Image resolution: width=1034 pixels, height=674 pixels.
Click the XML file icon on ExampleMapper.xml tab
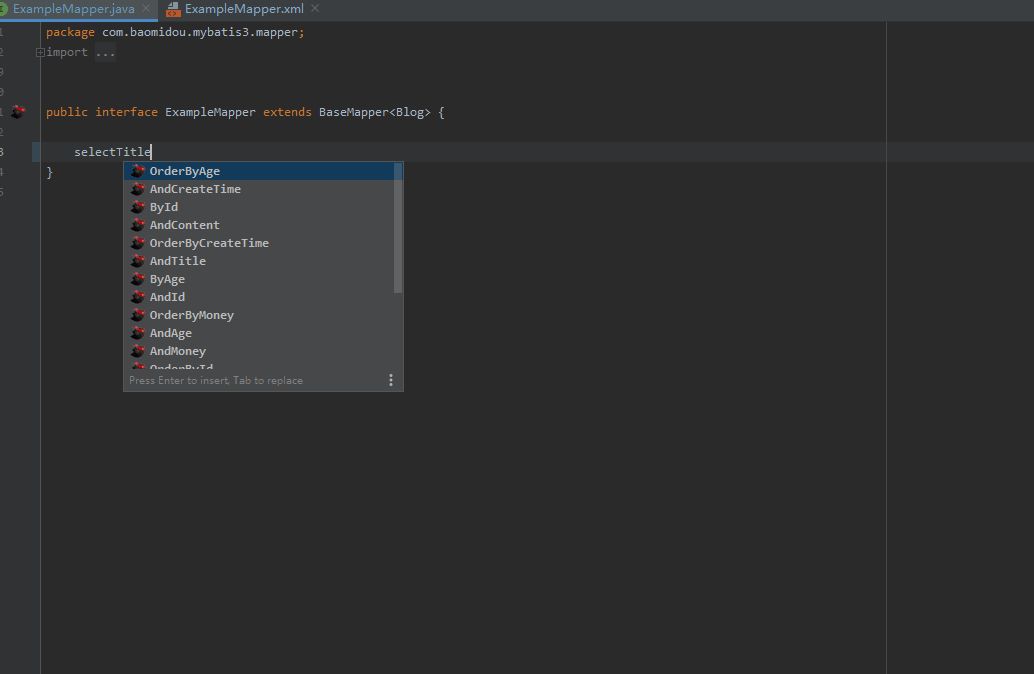point(174,9)
